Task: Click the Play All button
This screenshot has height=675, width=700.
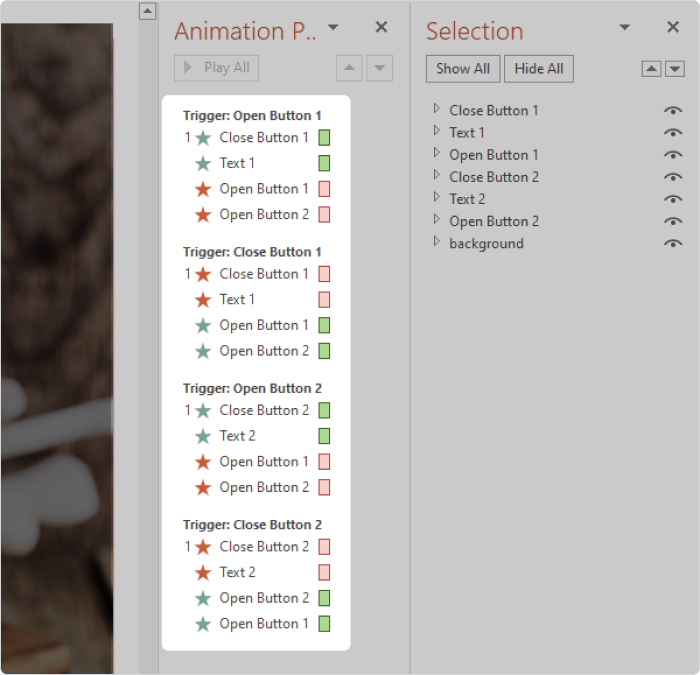Action: (217, 68)
